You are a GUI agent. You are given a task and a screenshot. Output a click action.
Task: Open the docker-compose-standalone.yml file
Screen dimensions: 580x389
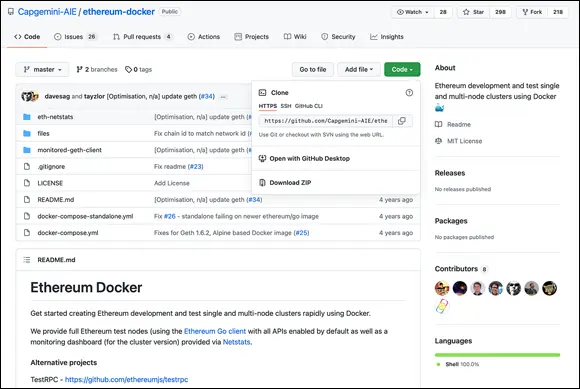coord(85,216)
